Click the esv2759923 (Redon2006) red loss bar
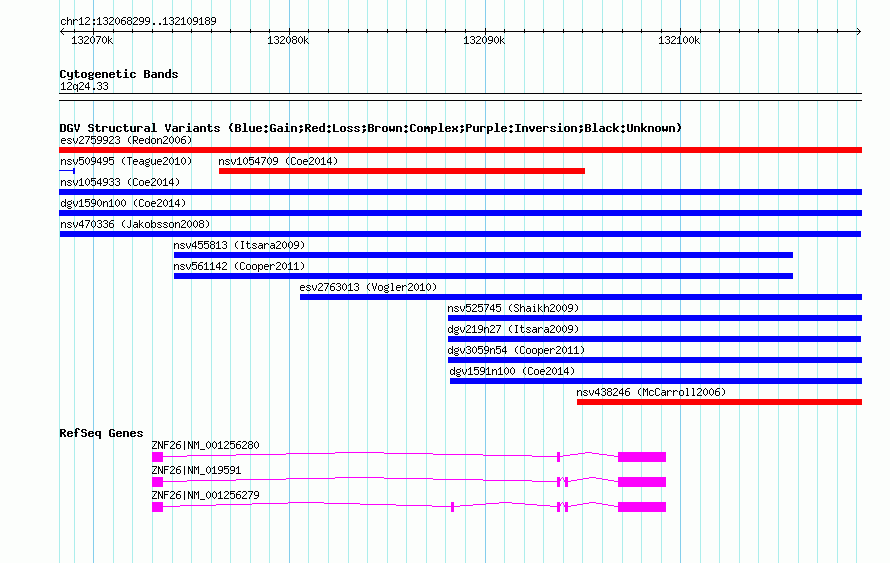 [x=460, y=150]
